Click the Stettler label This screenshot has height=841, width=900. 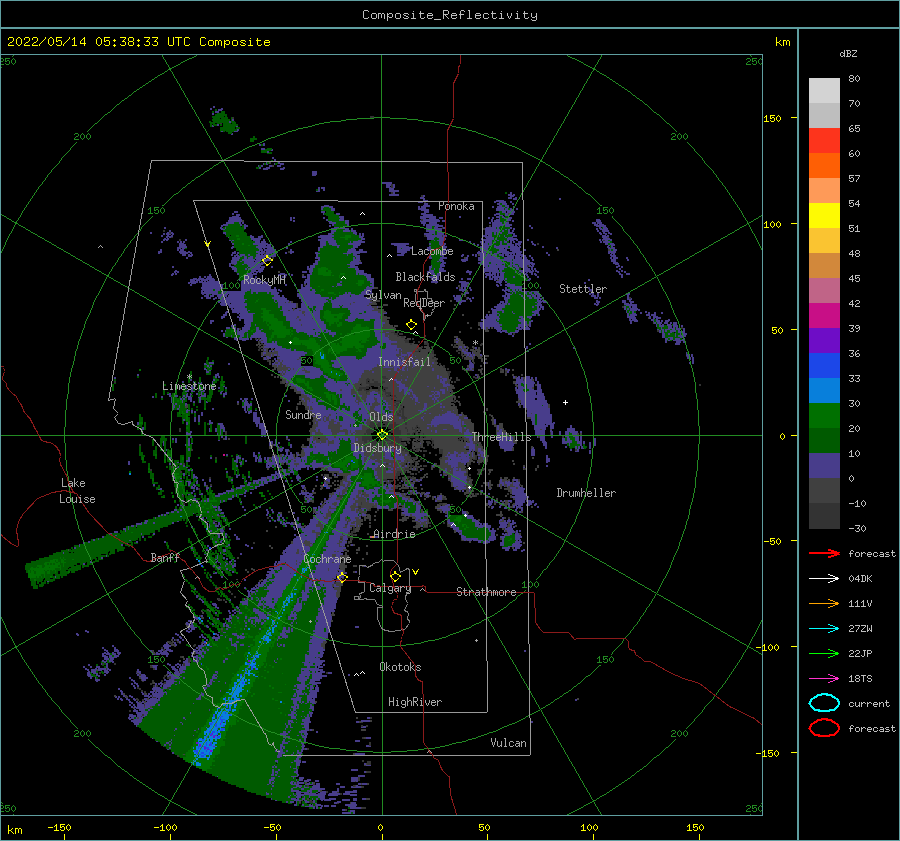tap(583, 289)
